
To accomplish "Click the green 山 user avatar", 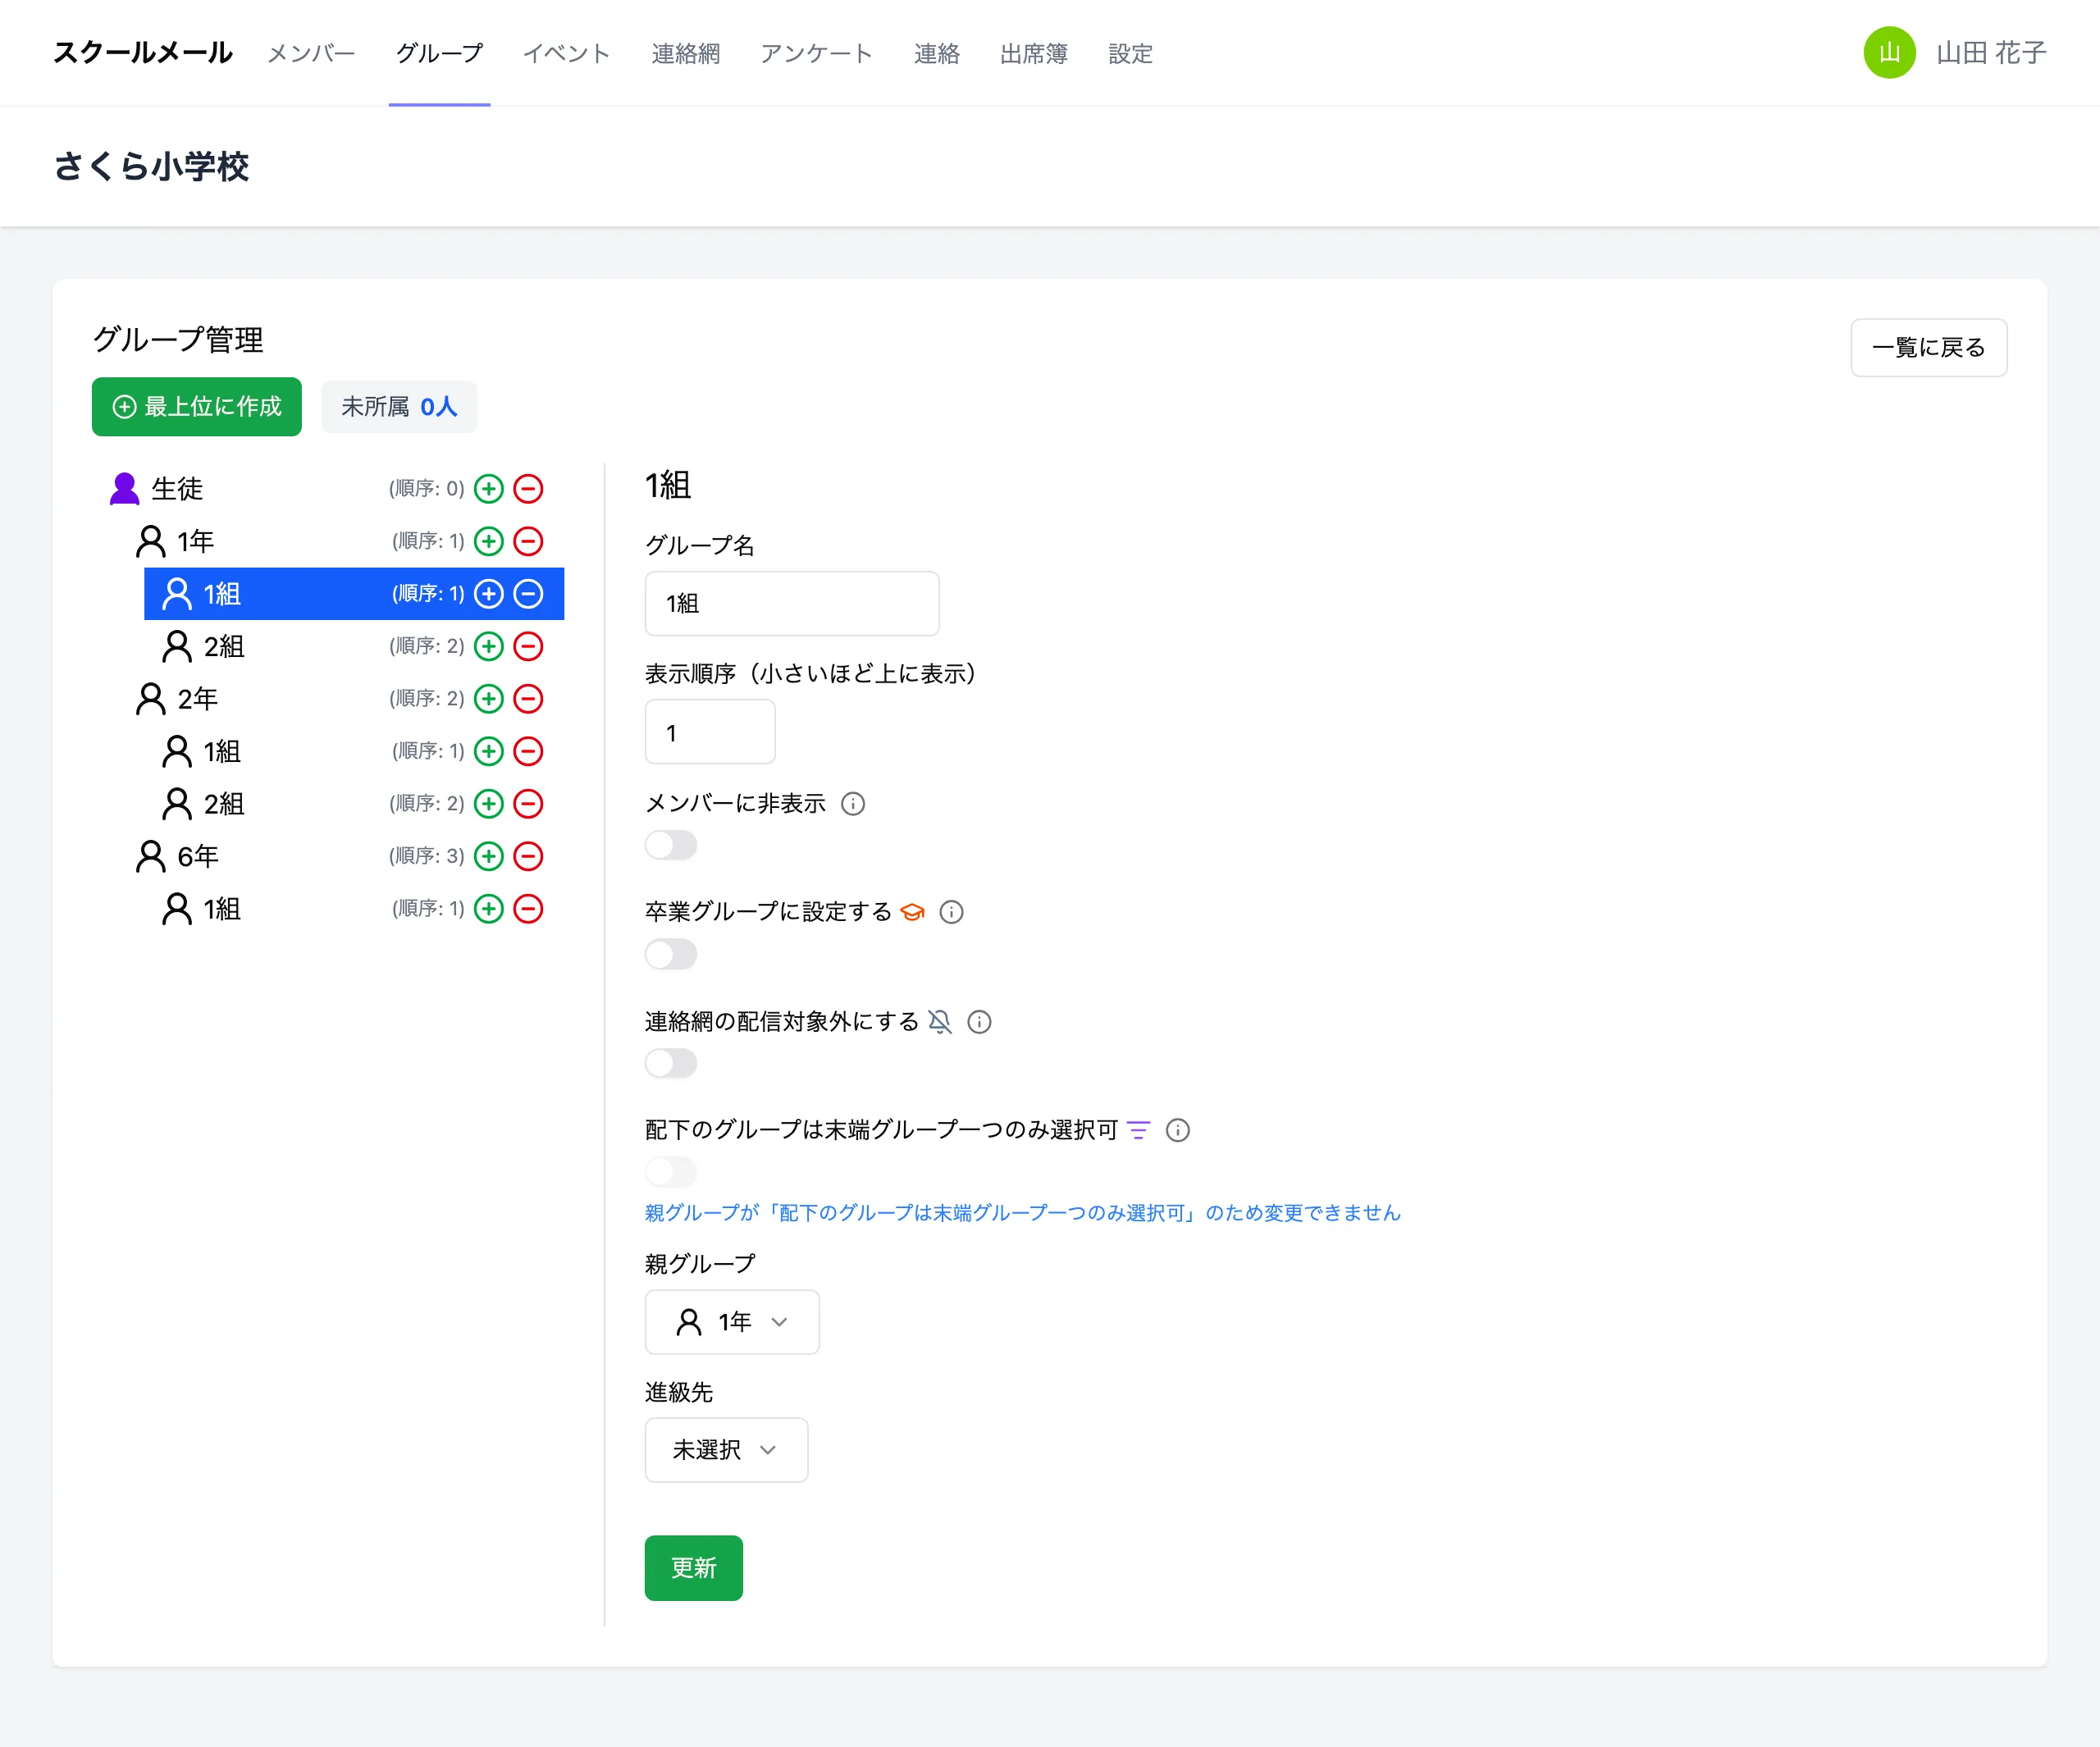I will [x=1889, y=52].
